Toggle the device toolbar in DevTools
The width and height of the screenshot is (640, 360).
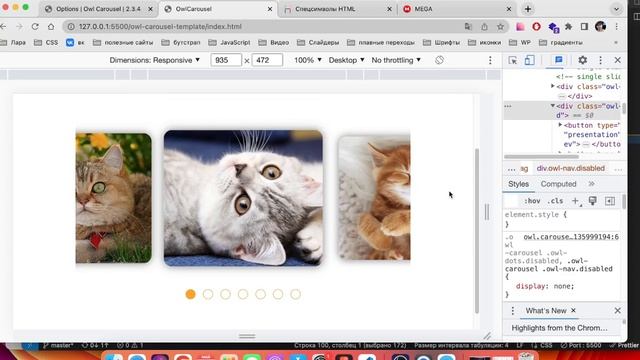tap(529, 60)
